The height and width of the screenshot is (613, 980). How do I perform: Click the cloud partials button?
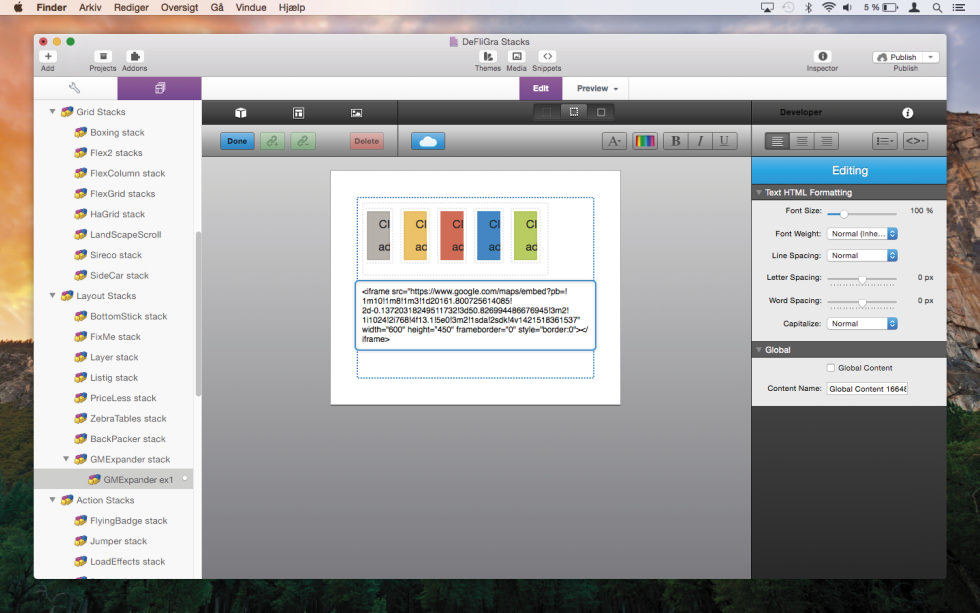coord(428,141)
